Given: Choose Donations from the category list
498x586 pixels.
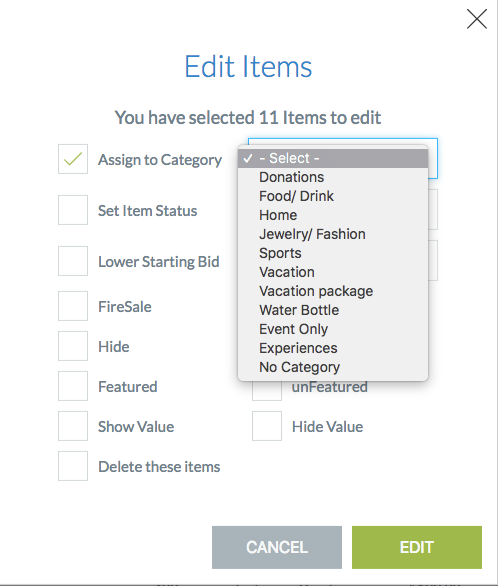Looking at the screenshot, I should tap(333, 177).
